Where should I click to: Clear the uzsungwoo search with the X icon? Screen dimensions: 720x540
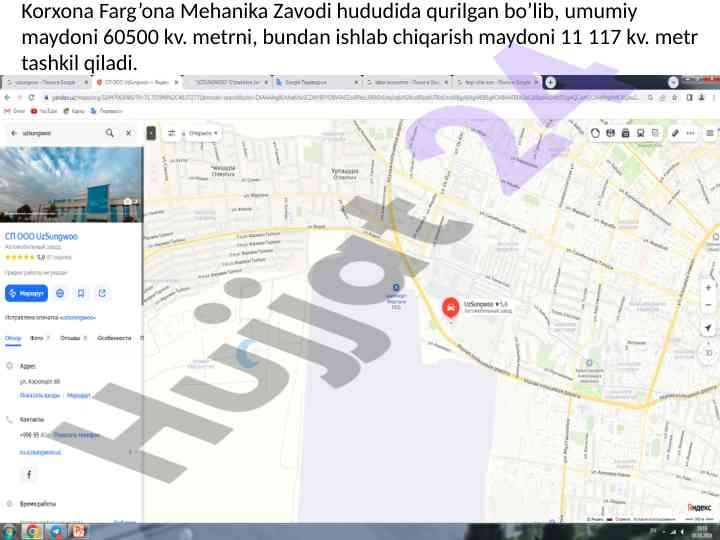tap(128, 132)
